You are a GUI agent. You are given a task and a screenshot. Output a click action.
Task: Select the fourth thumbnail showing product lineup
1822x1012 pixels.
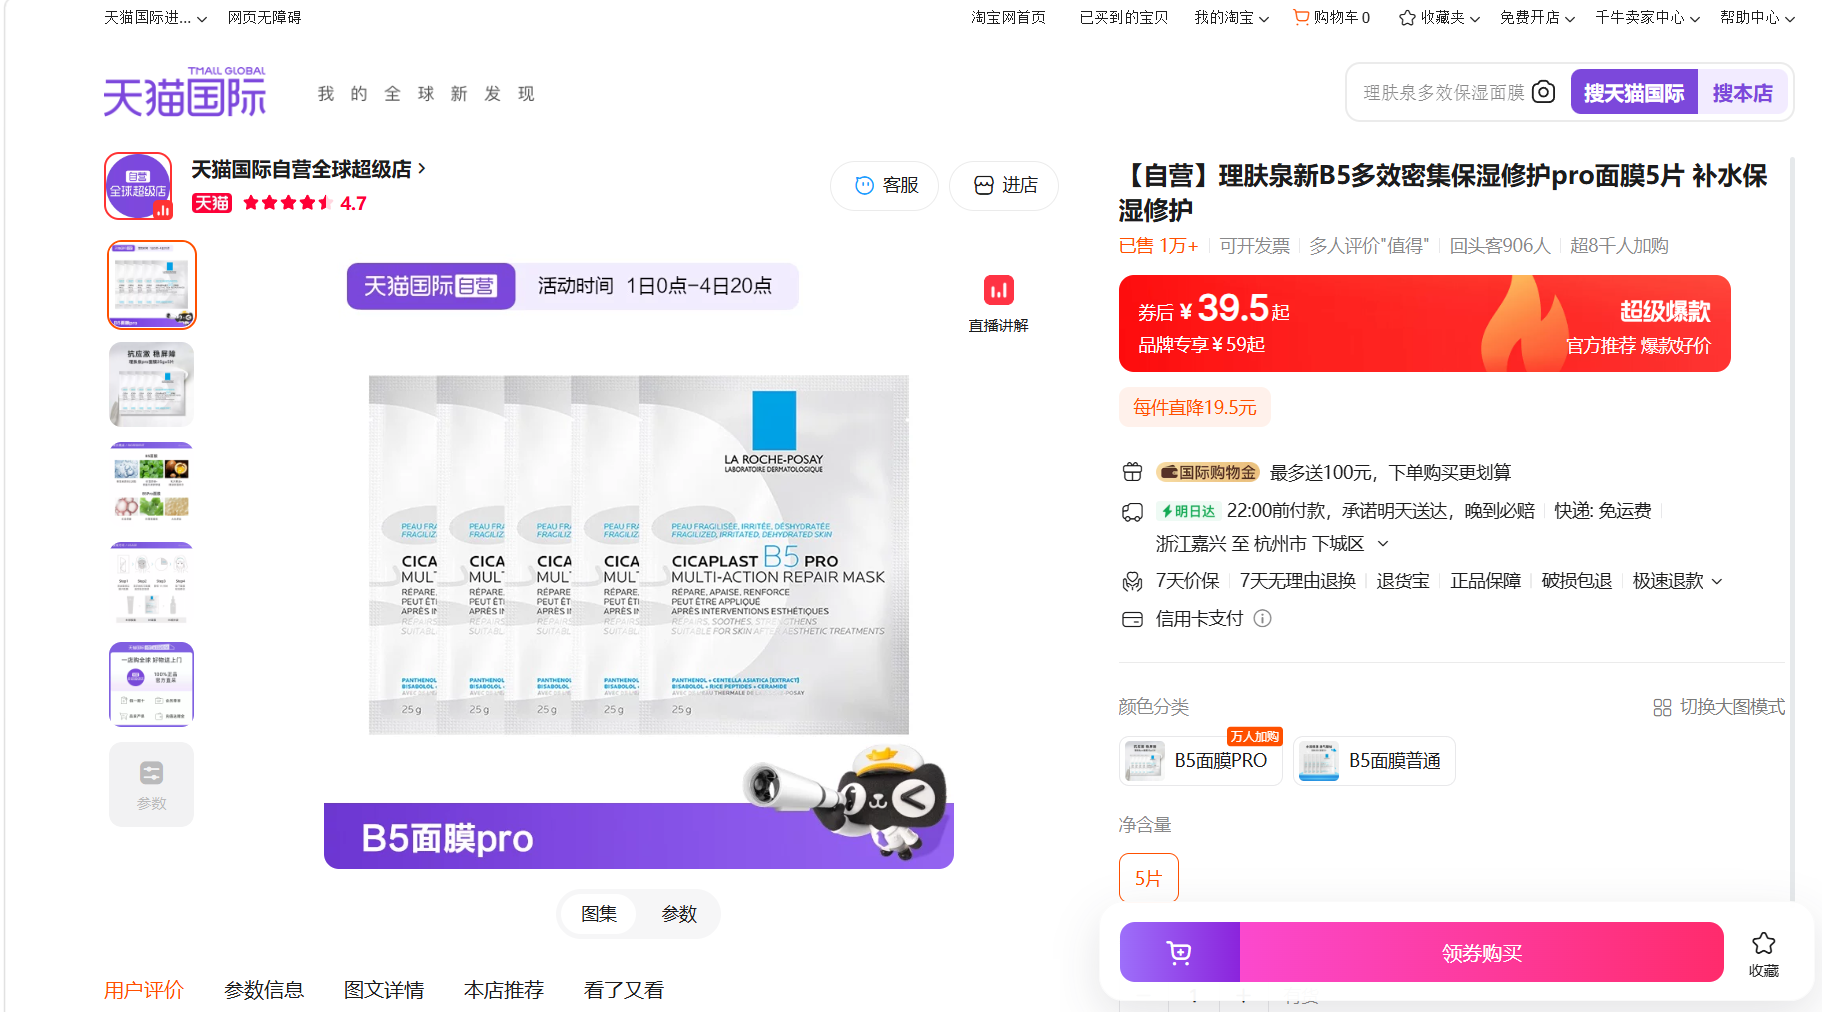click(152, 585)
